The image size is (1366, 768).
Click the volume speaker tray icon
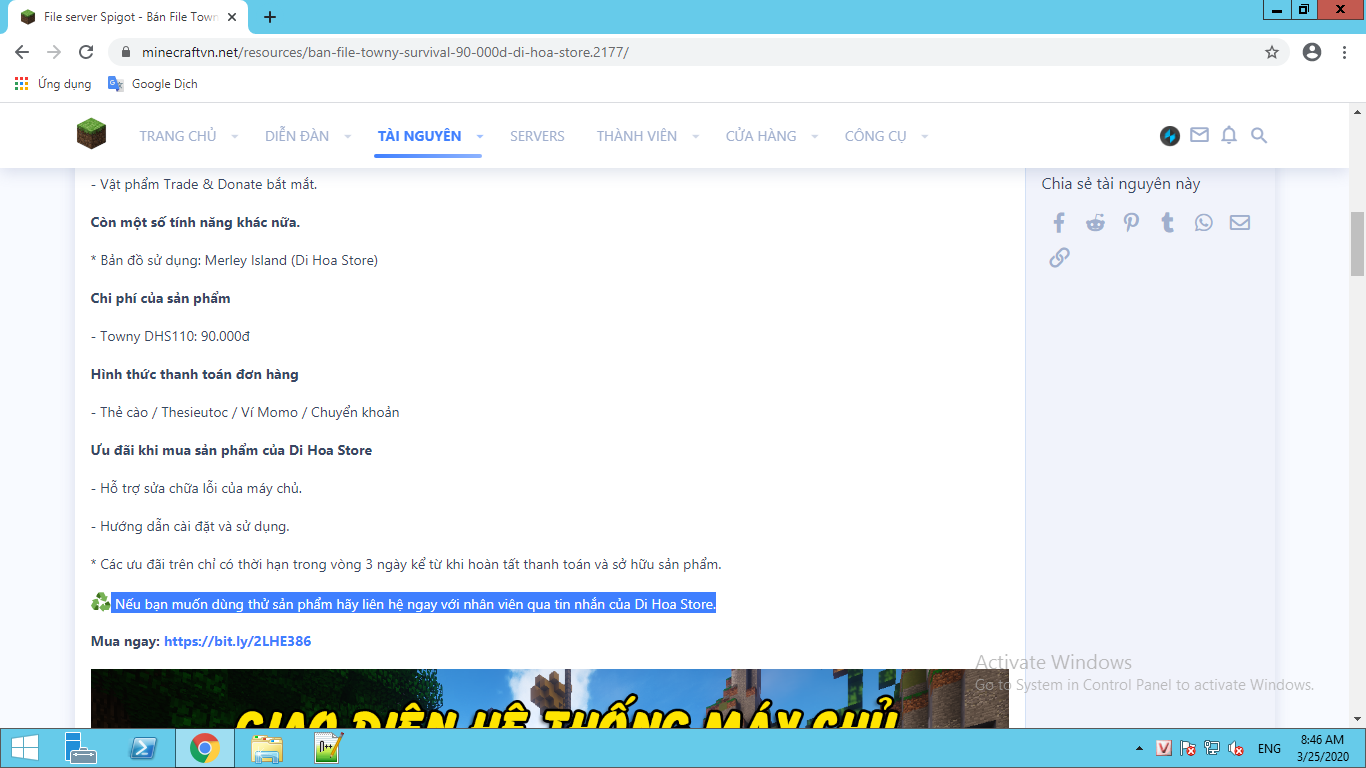[x=1236, y=749]
